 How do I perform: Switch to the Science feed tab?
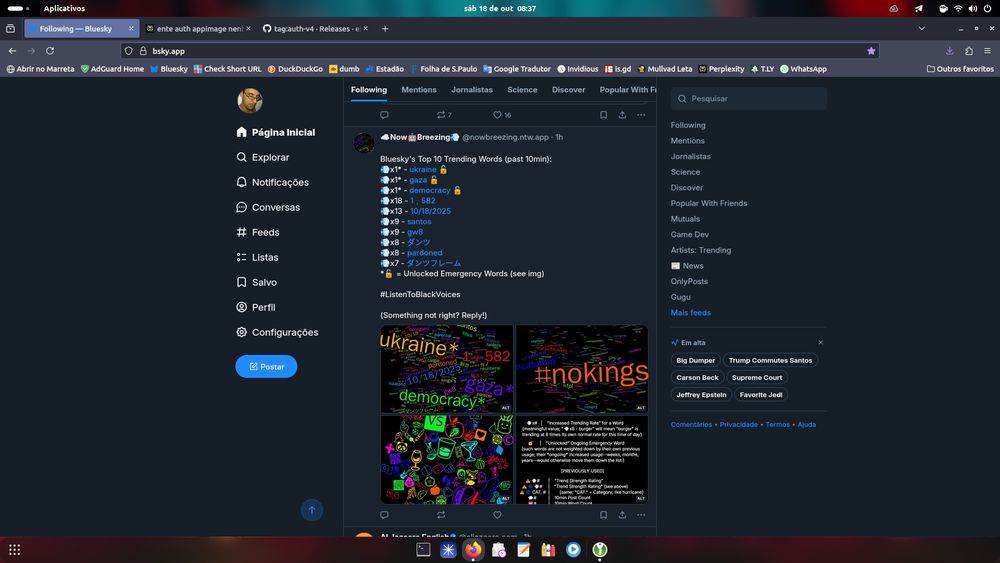click(522, 90)
